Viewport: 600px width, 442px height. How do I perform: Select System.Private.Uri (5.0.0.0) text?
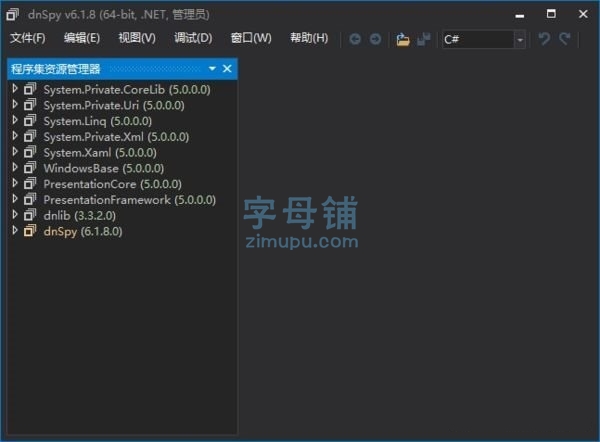(114, 105)
